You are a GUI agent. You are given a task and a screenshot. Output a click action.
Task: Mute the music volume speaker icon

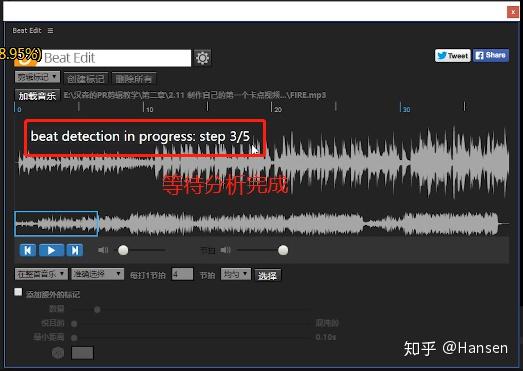point(103,250)
